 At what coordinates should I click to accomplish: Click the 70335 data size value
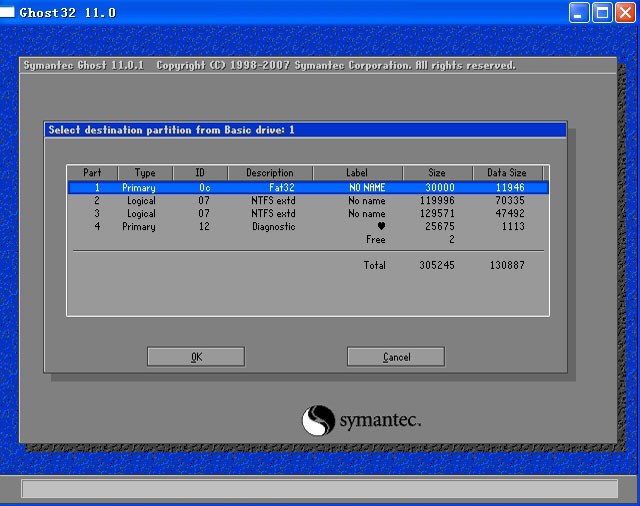pos(510,201)
